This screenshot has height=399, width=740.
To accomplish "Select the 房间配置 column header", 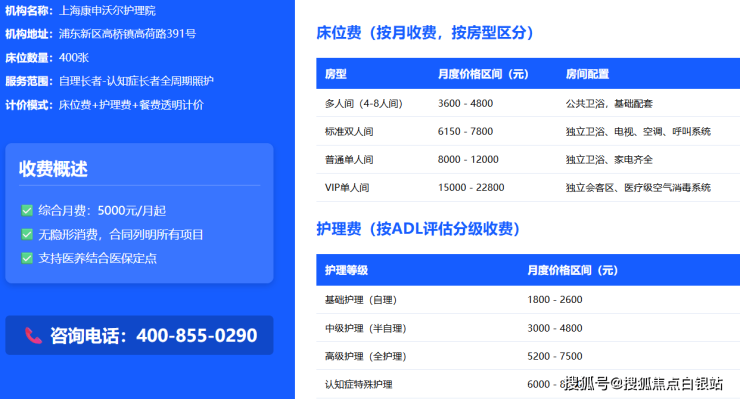I will pos(587,74).
